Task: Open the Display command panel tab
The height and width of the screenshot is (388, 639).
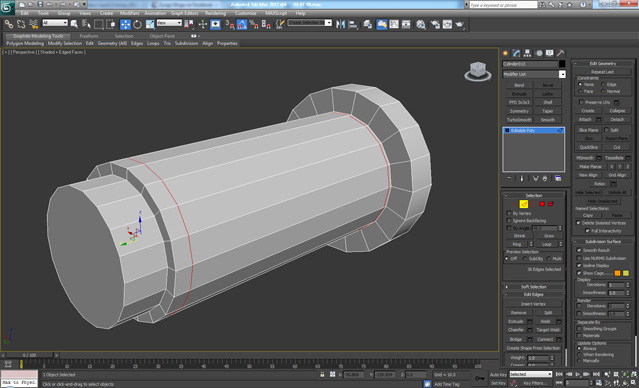Action: [550, 53]
